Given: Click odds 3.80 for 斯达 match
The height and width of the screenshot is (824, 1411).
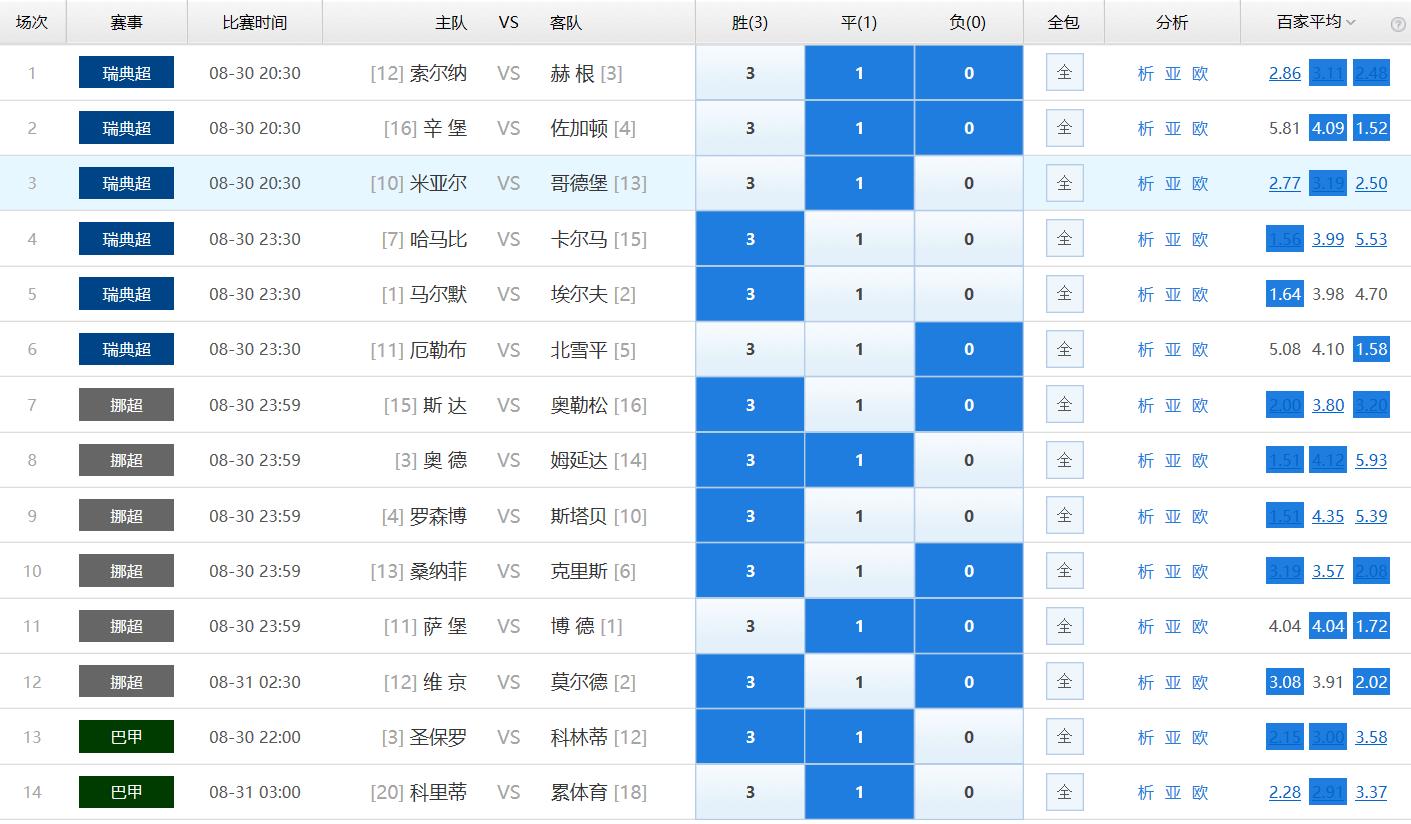Looking at the screenshot, I should (x=1328, y=405).
